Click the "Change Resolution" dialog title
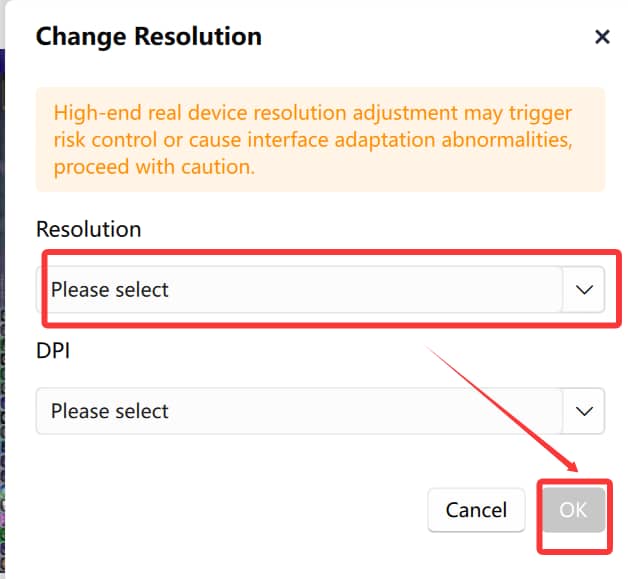 (148, 37)
